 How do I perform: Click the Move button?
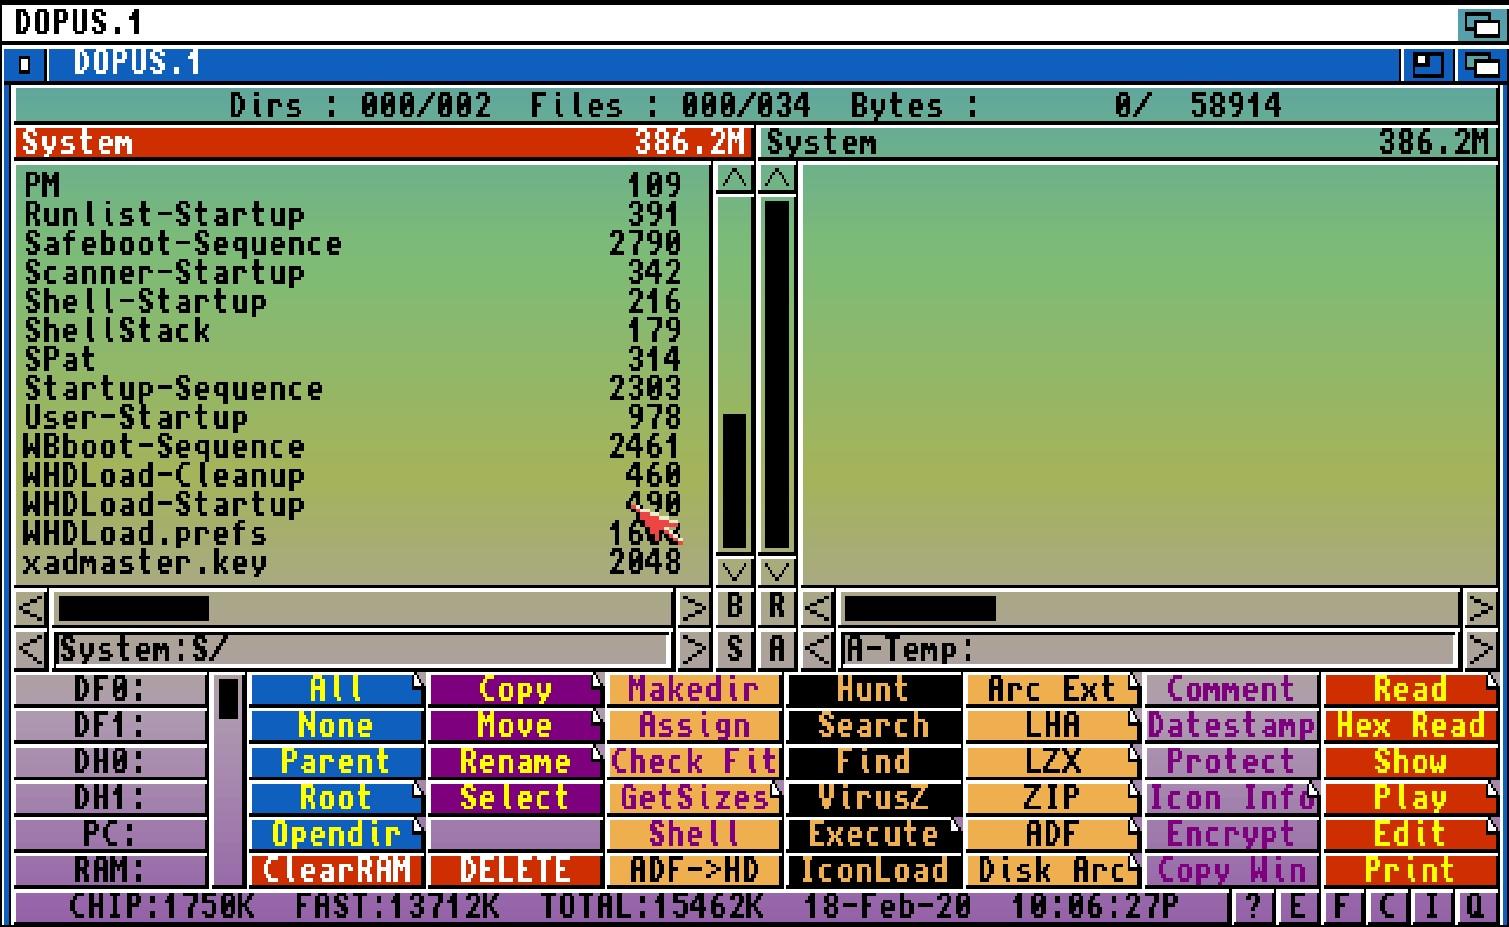pyautogui.click(x=515, y=725)
